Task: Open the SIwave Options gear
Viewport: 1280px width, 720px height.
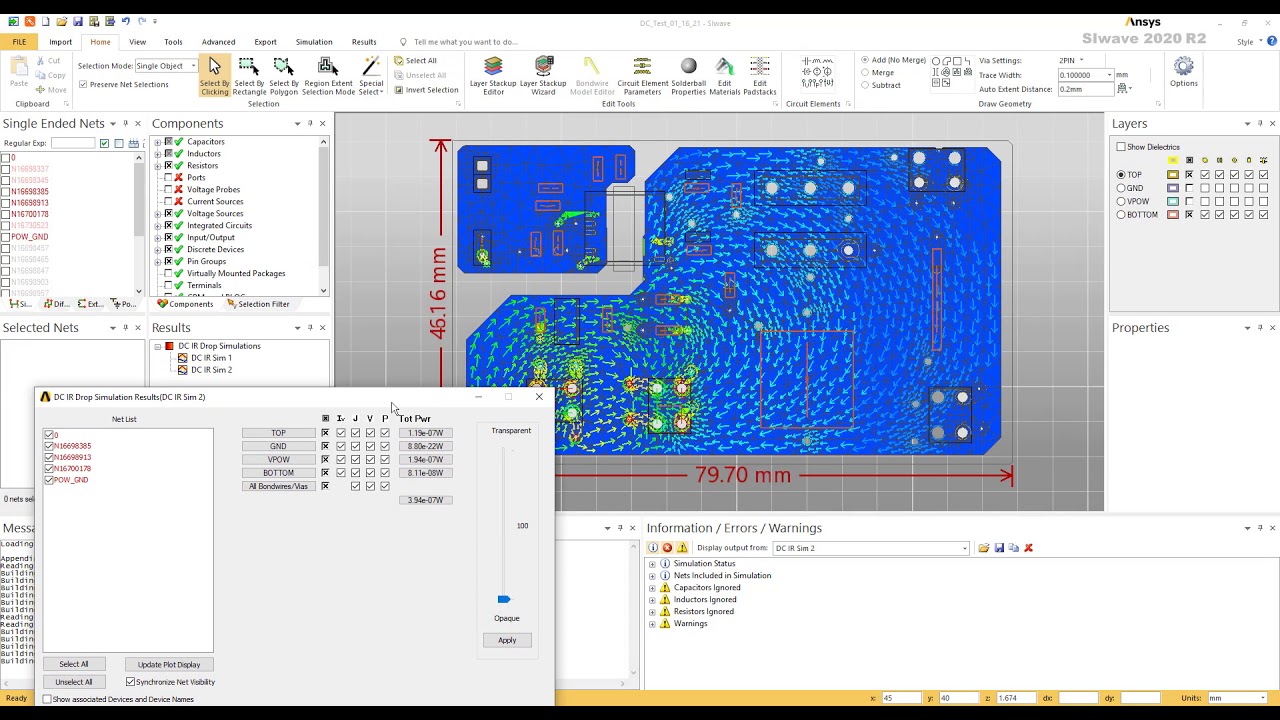Action: 1183,72
